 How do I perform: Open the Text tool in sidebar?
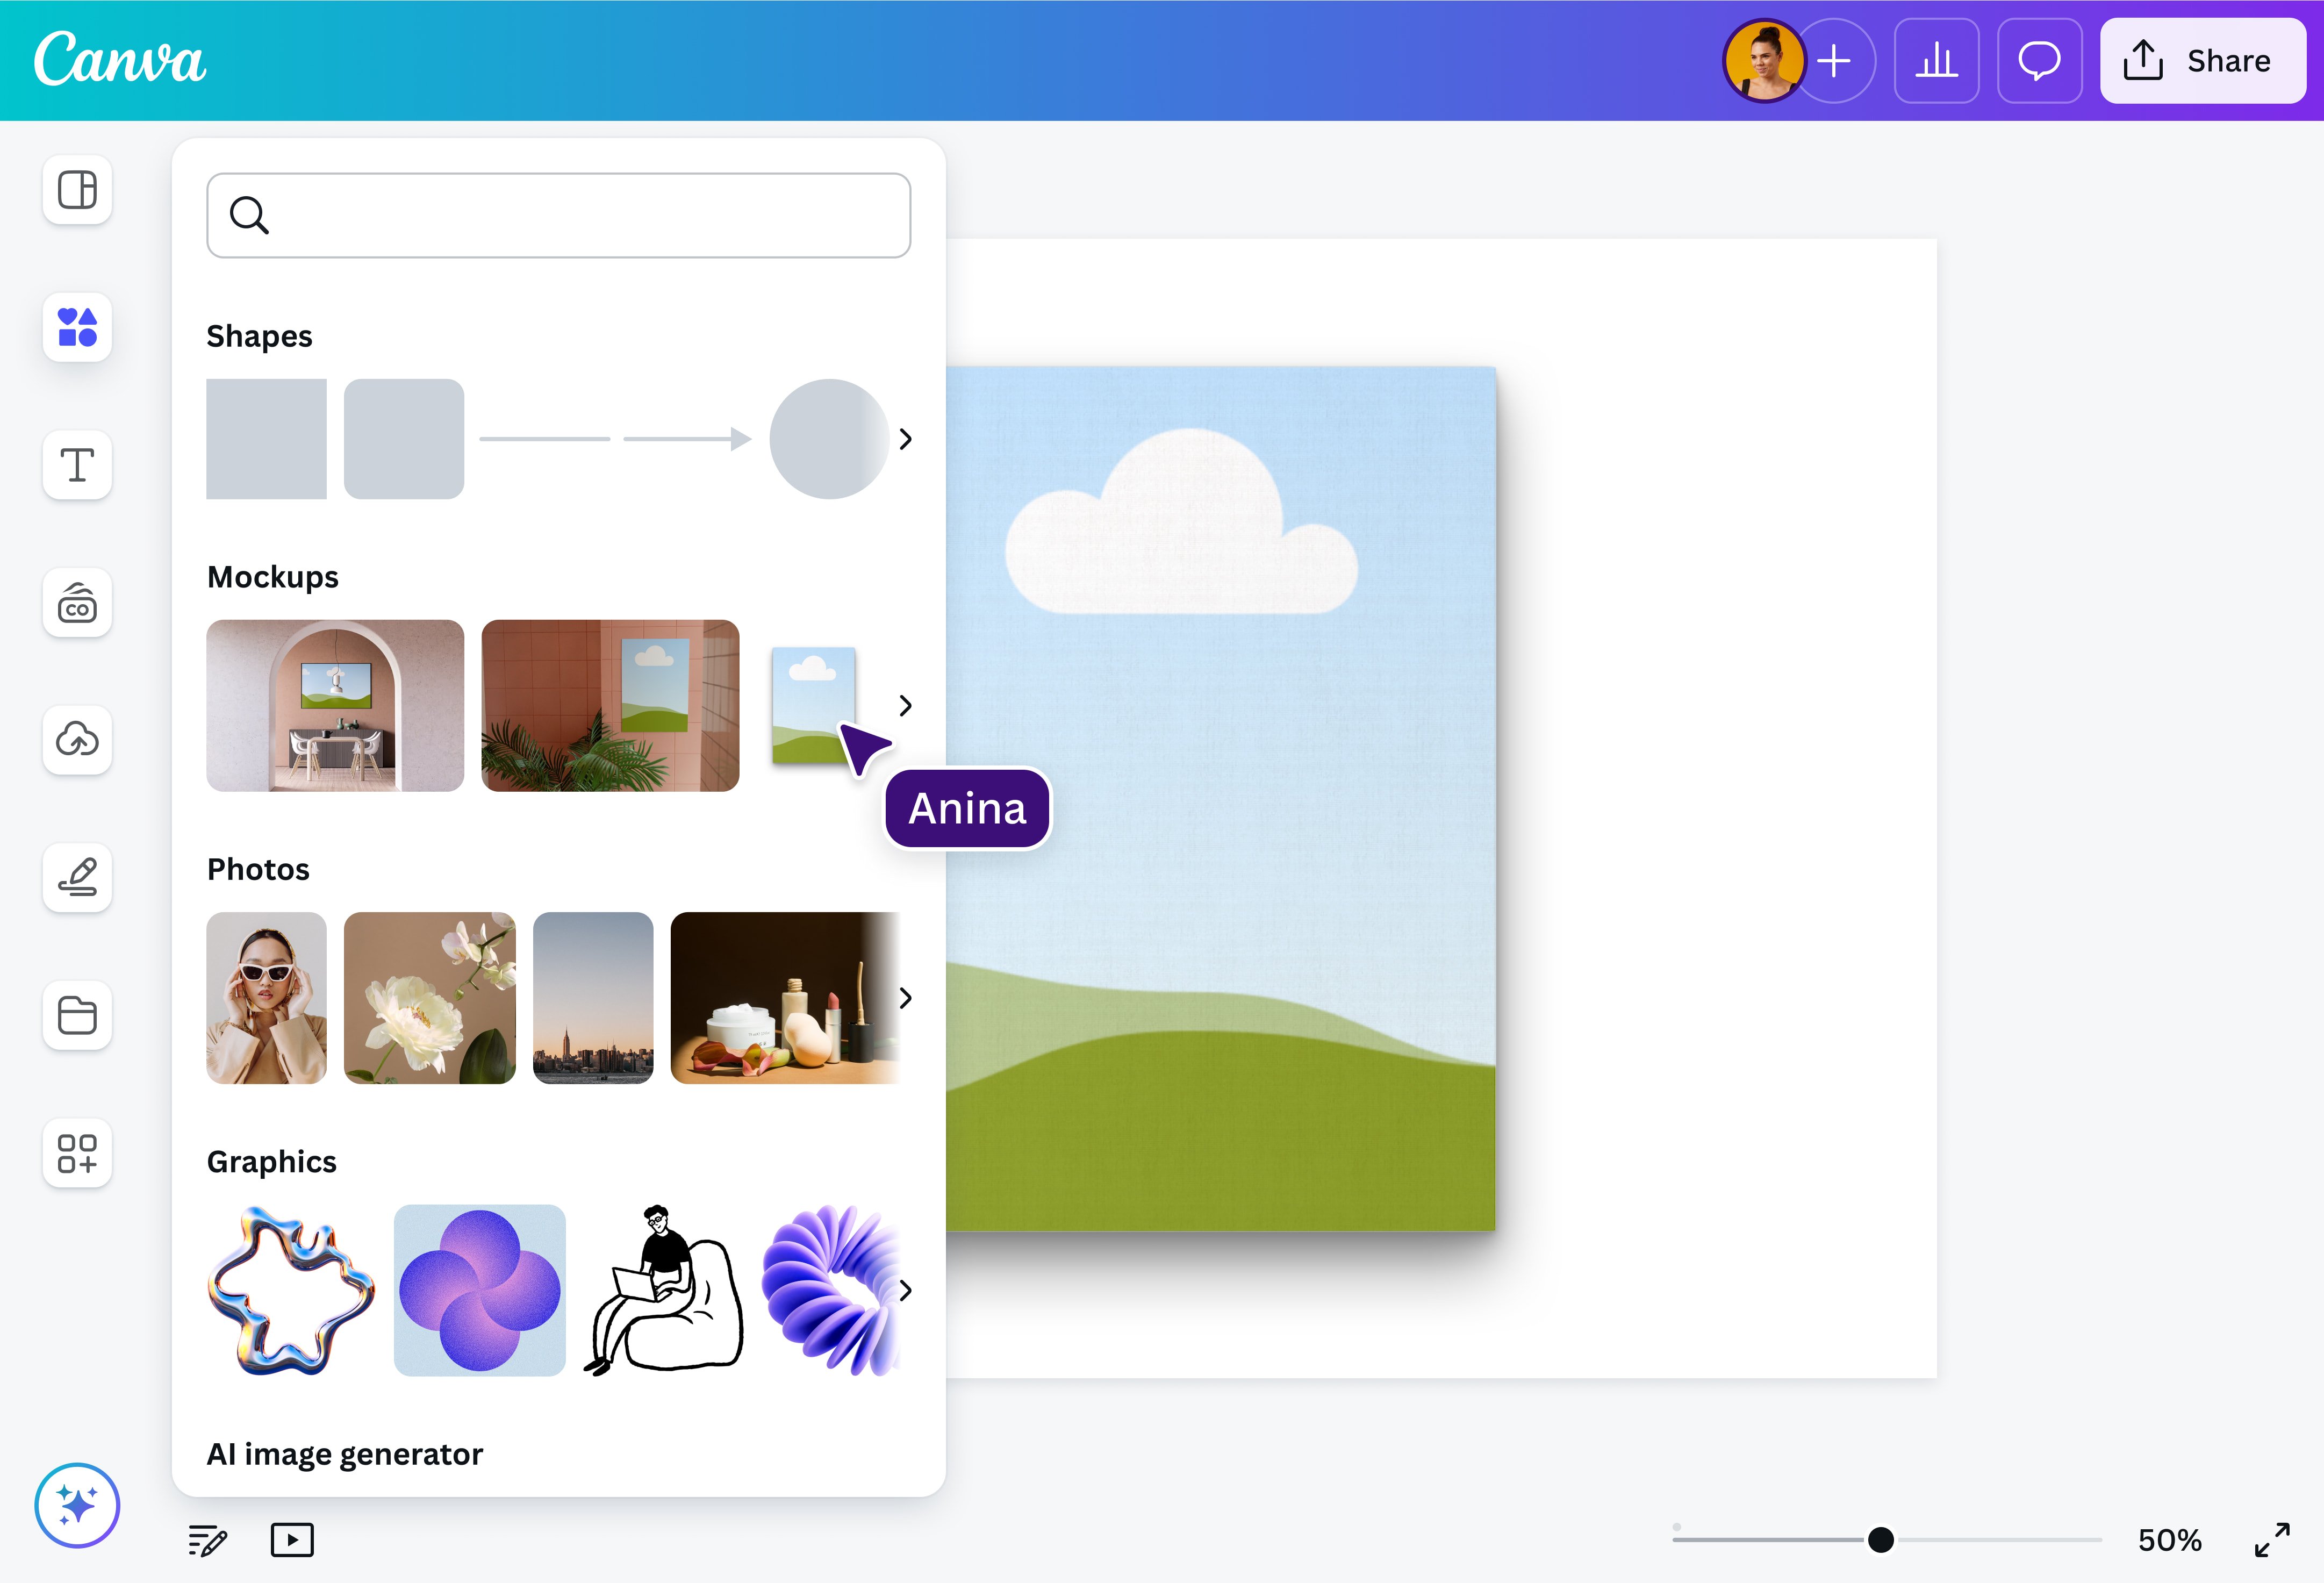pos(77,465)
